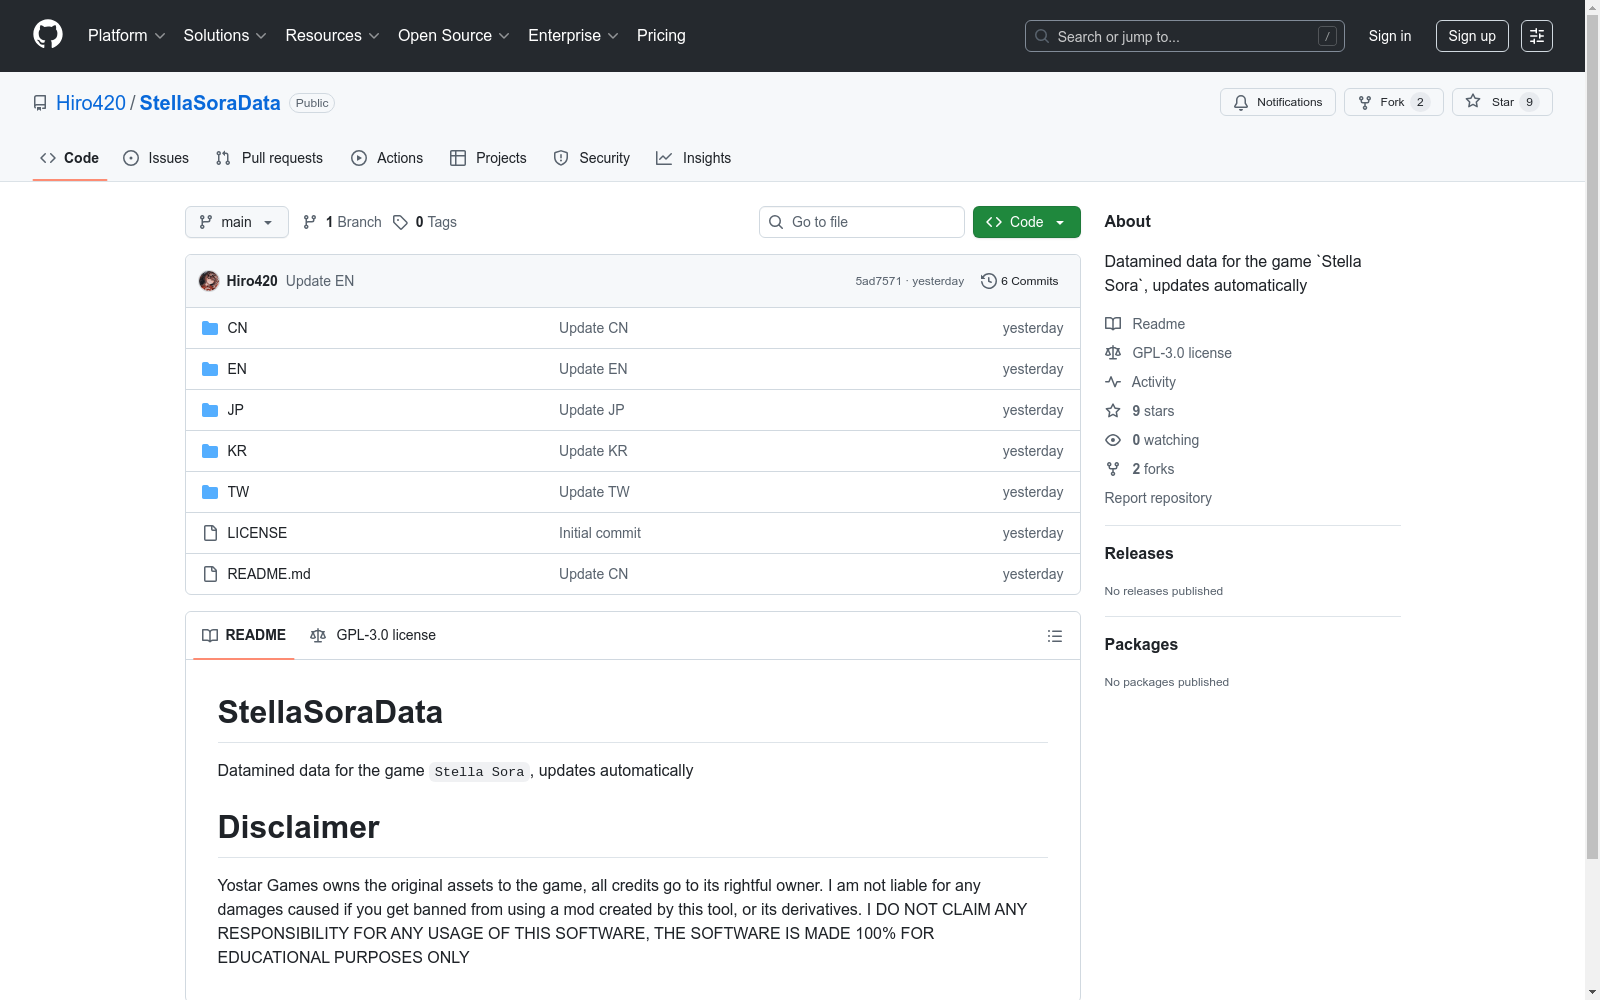Click the Public visibility badge
Image resolution: width=1600 pixels, height=1000 pixels.
point(312,103)
